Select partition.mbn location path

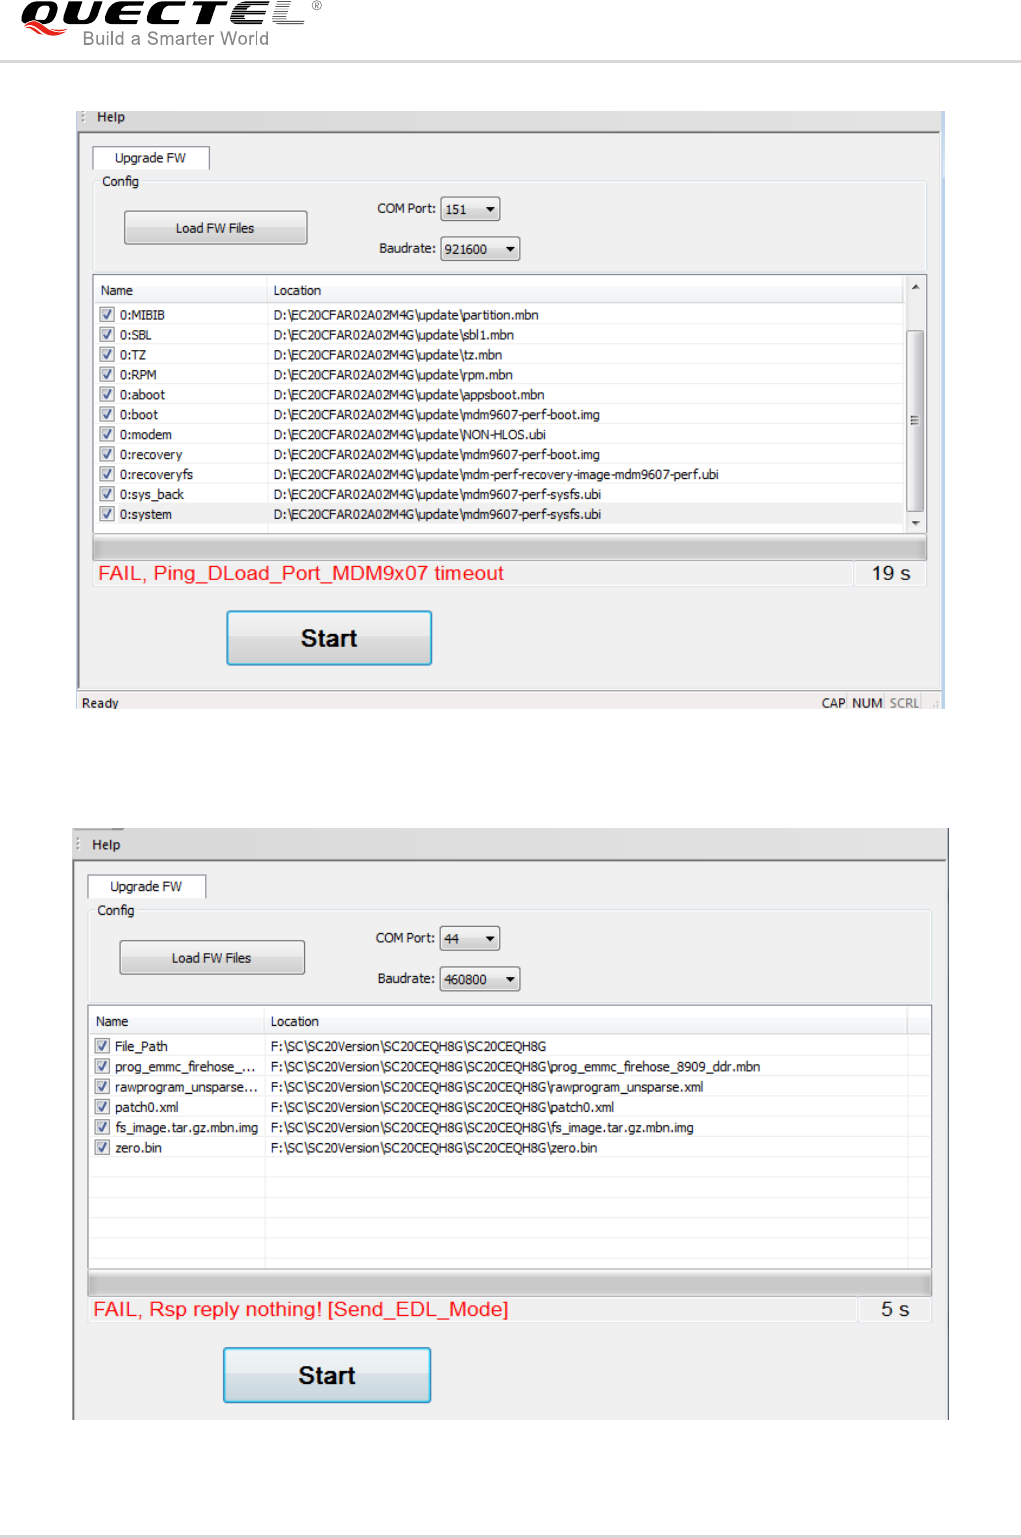click(x=406, y=315)
